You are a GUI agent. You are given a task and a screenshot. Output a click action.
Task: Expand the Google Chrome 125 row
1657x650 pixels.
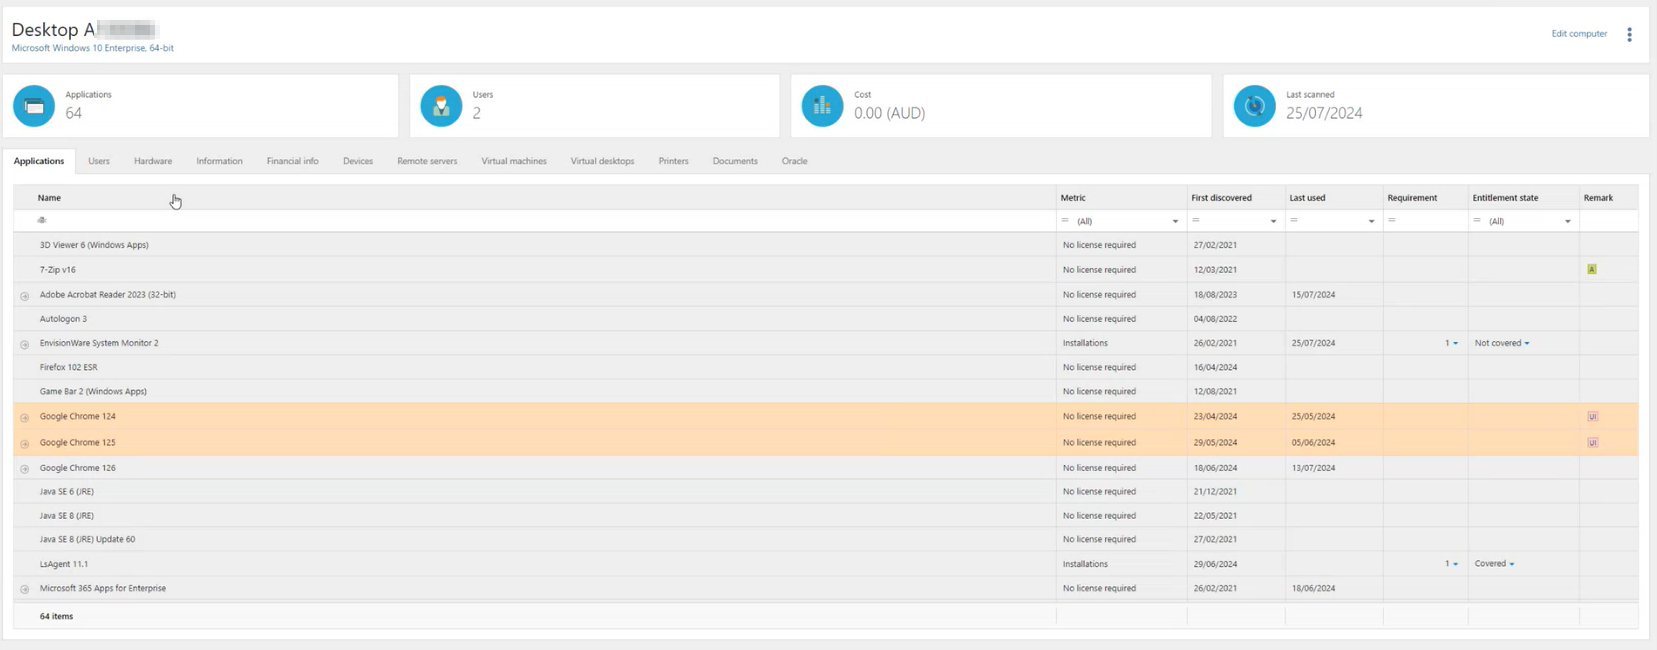(x=25, y=444)
